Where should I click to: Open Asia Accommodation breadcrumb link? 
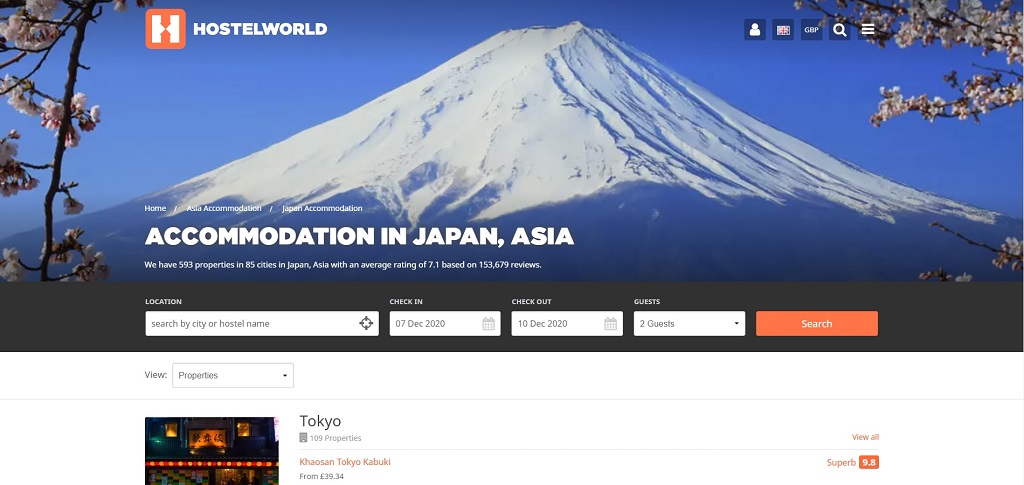coord(223,208)
